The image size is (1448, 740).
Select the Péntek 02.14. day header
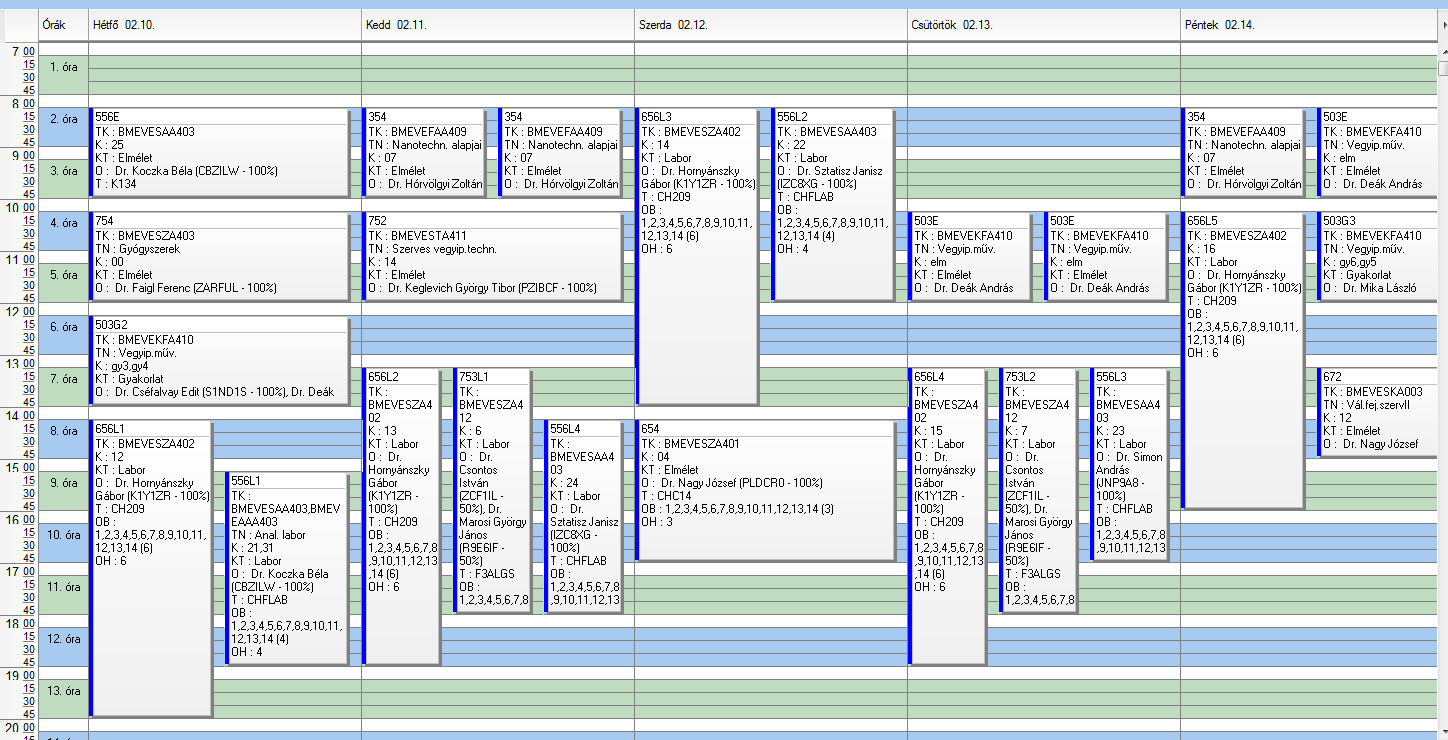tap(1309, 24)
